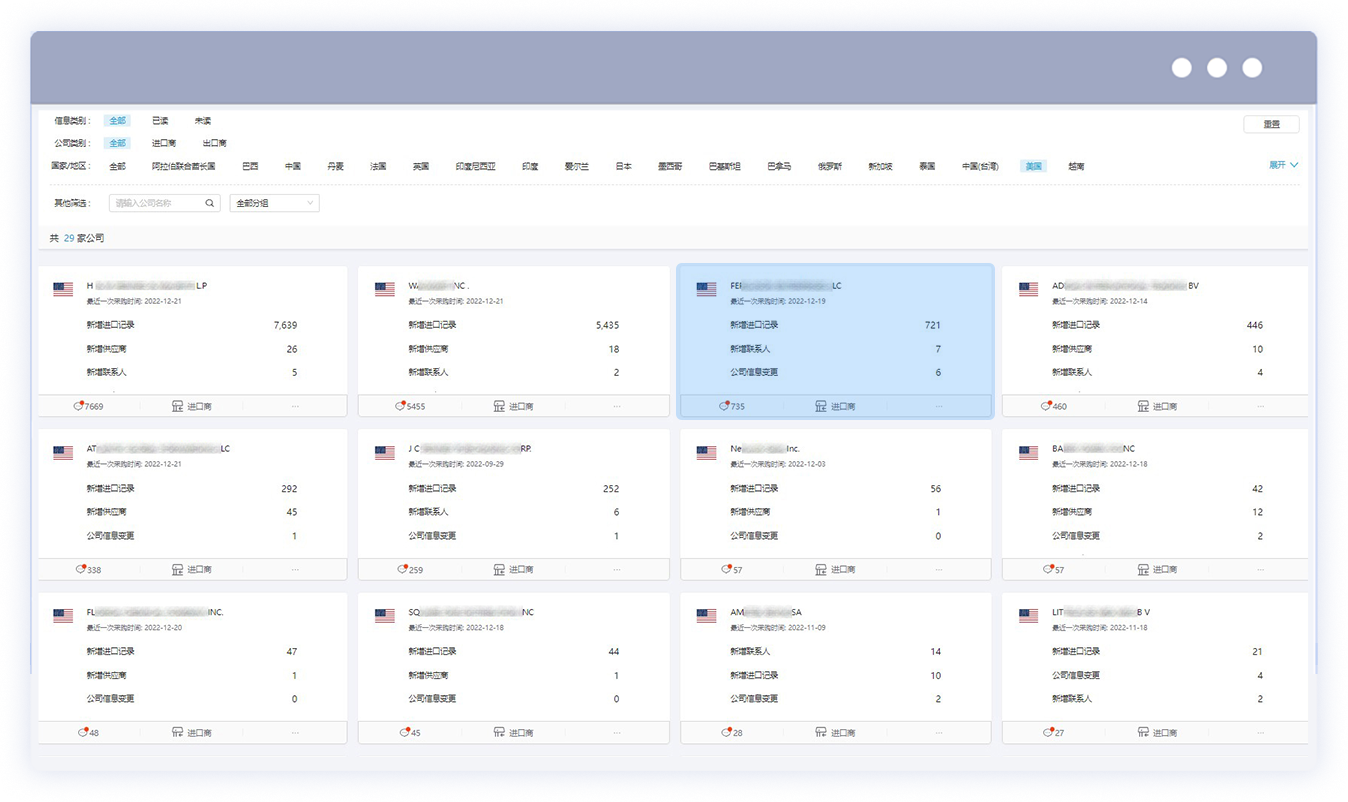Click the company name search input field
Screen dimensions: 1348x802
pos(157,203)
